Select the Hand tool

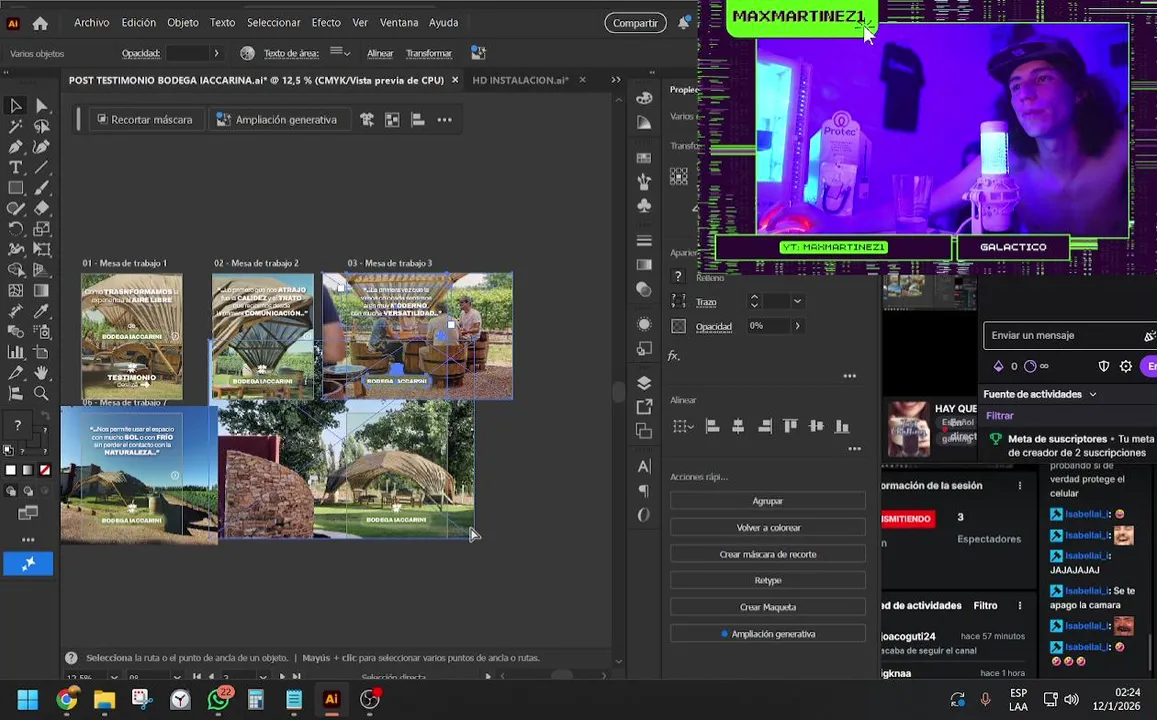click(x=41, y=373)
